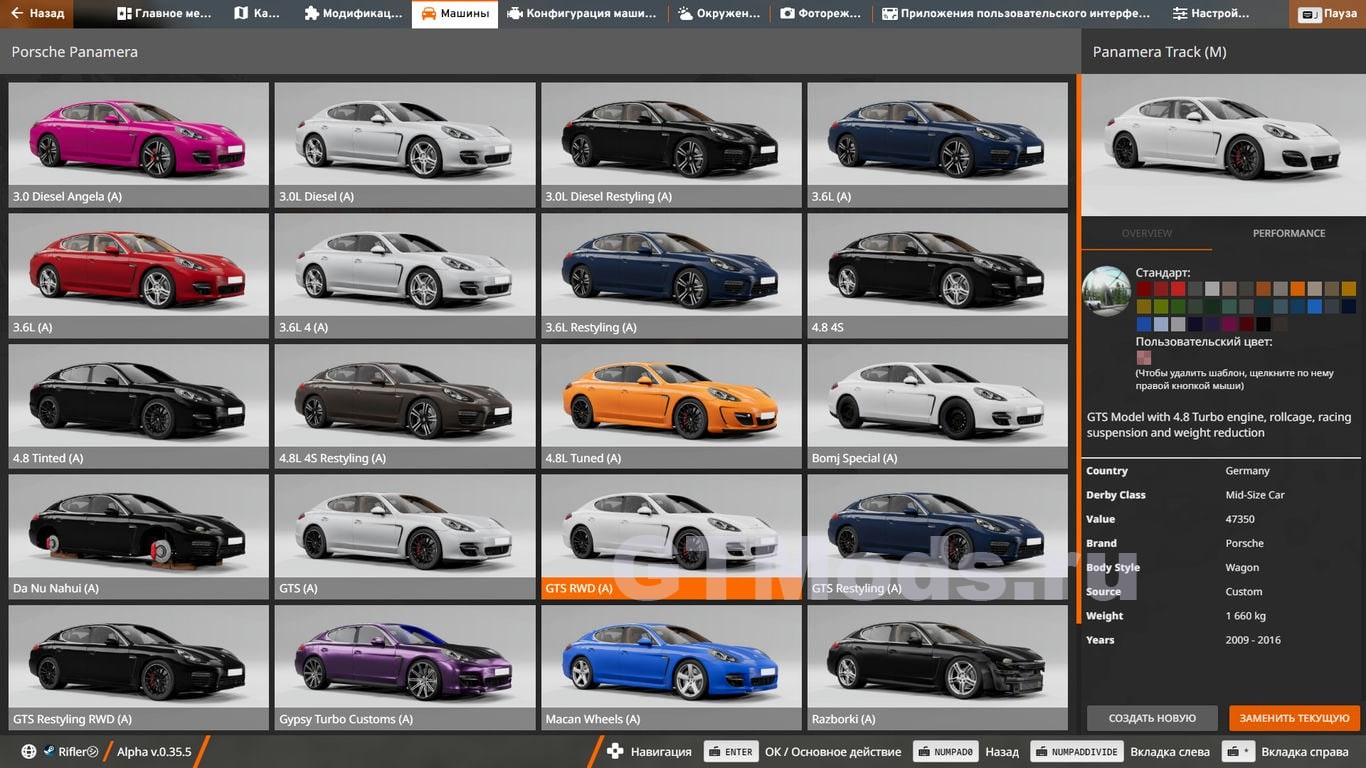
Task: Switch to the PERFORMANCE tab
Action: coord(1288,233)
